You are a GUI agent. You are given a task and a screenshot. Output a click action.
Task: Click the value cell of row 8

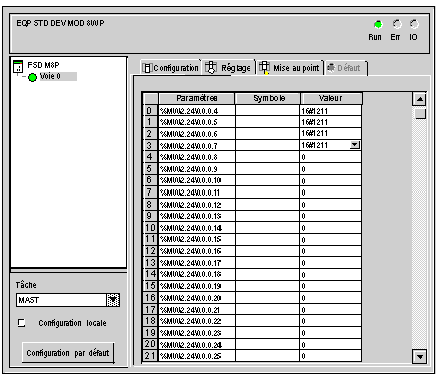pyautogui.click(x=330, y=204)
